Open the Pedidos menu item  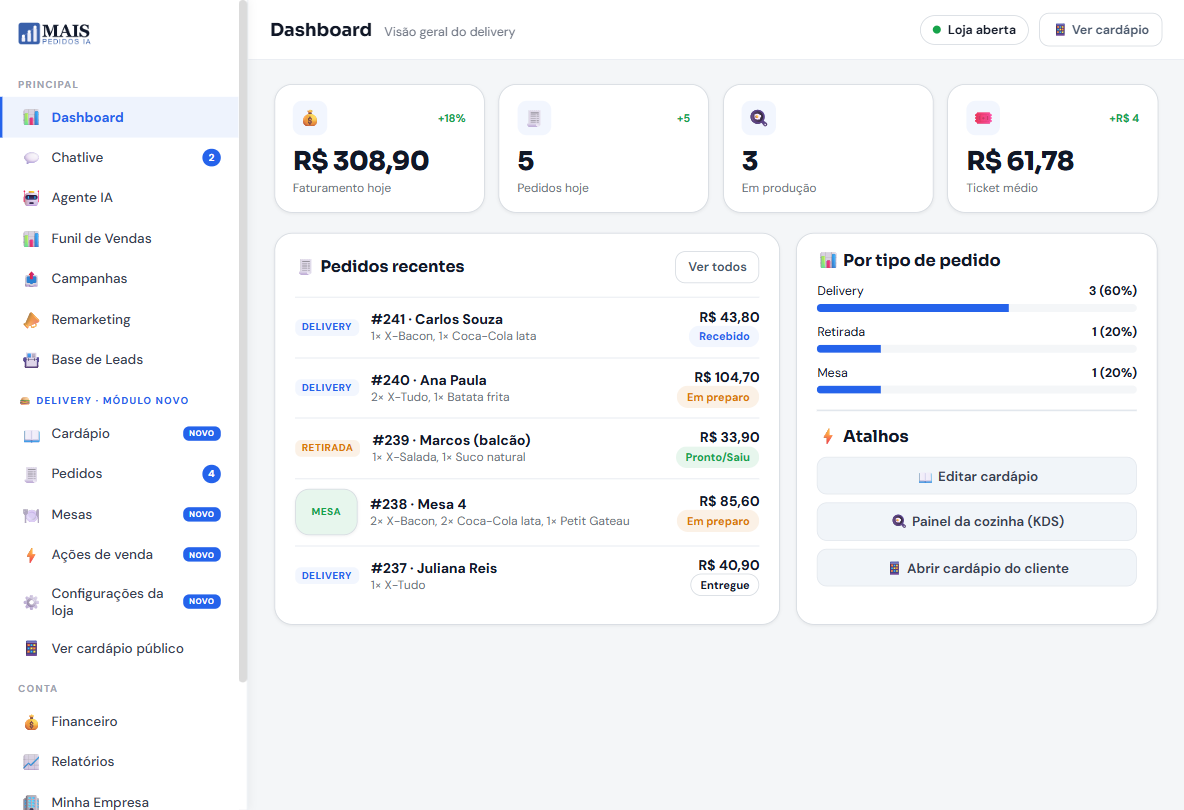[119, 474]
